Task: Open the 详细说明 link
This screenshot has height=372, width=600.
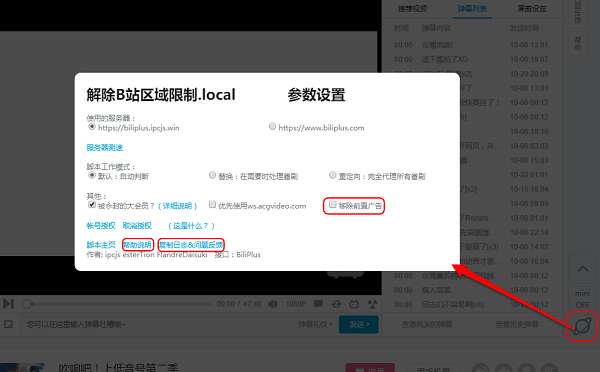Action: coord(178,206)
